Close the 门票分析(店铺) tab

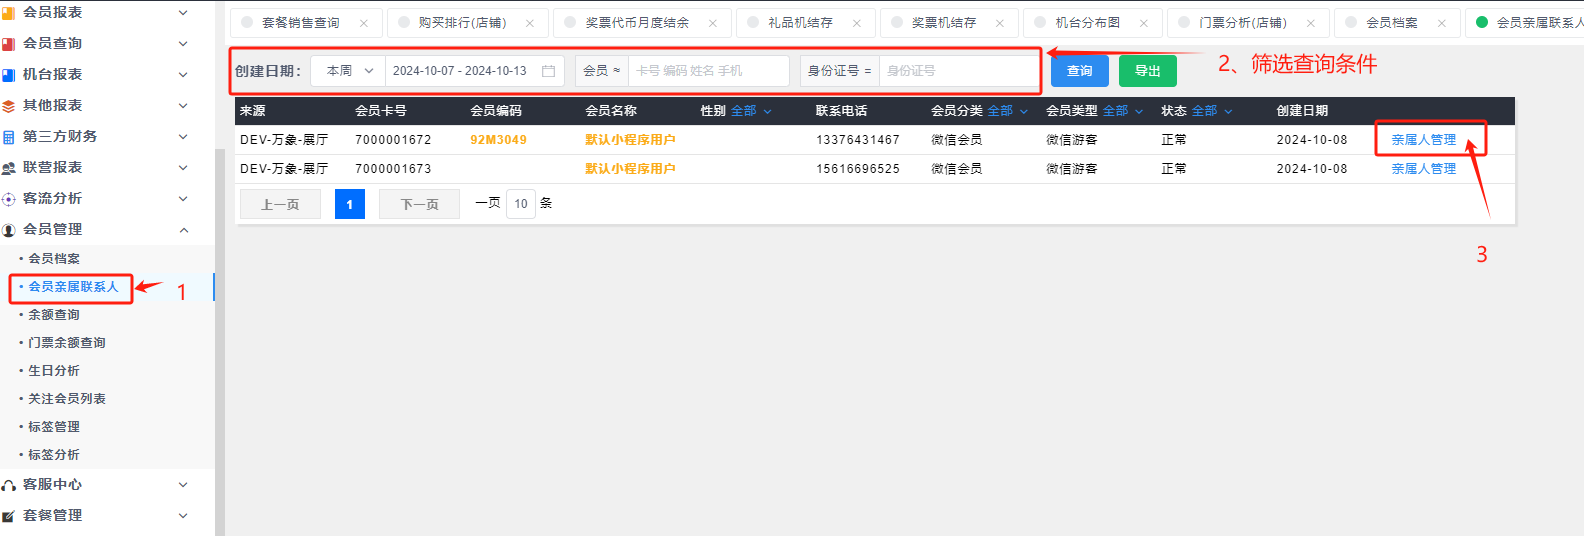tap(1311, 23)
